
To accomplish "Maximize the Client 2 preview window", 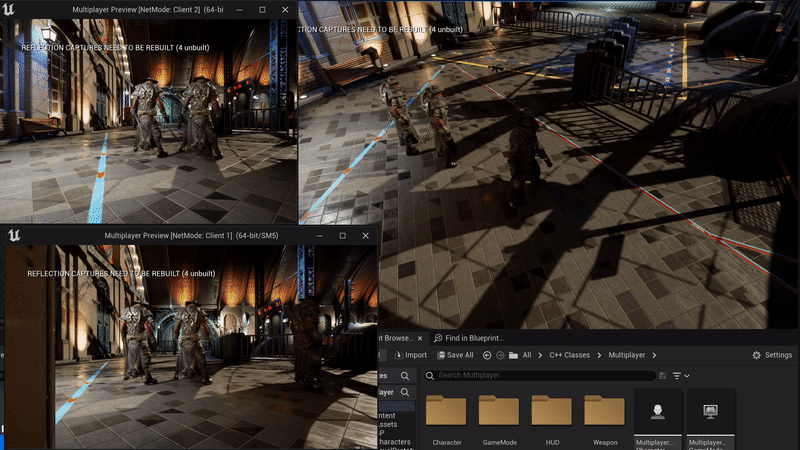I will pyautogui.click(x=262, y=10).
